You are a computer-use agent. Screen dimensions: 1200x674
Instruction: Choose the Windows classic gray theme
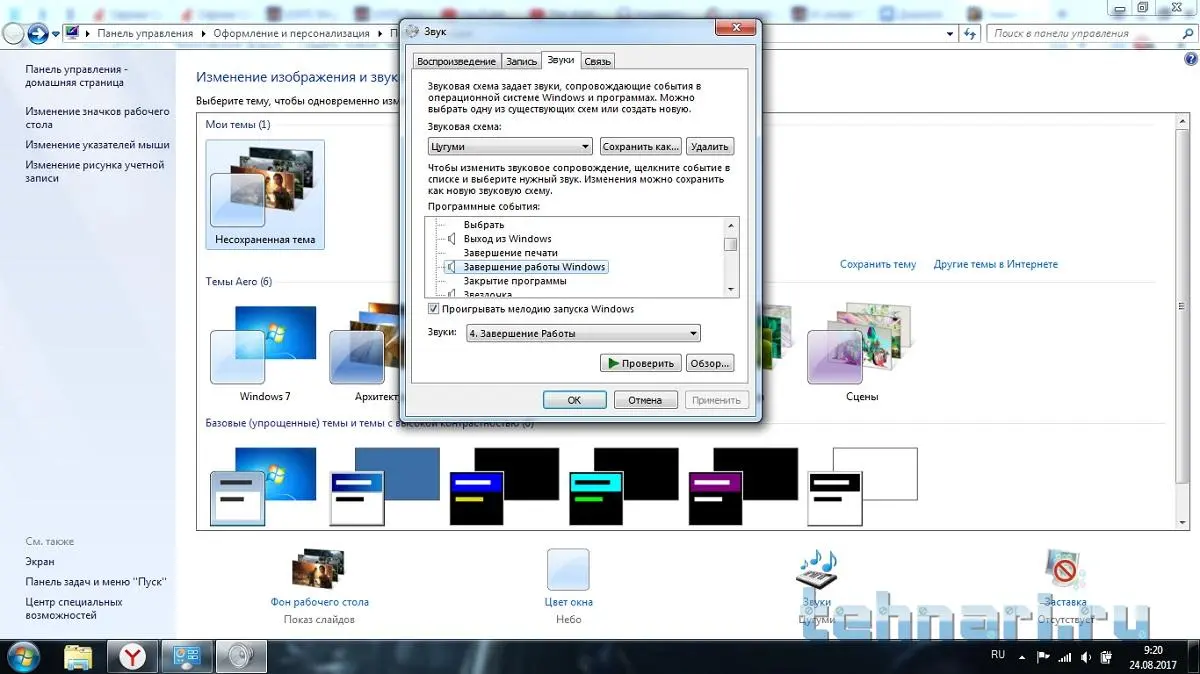click(384, 486)
